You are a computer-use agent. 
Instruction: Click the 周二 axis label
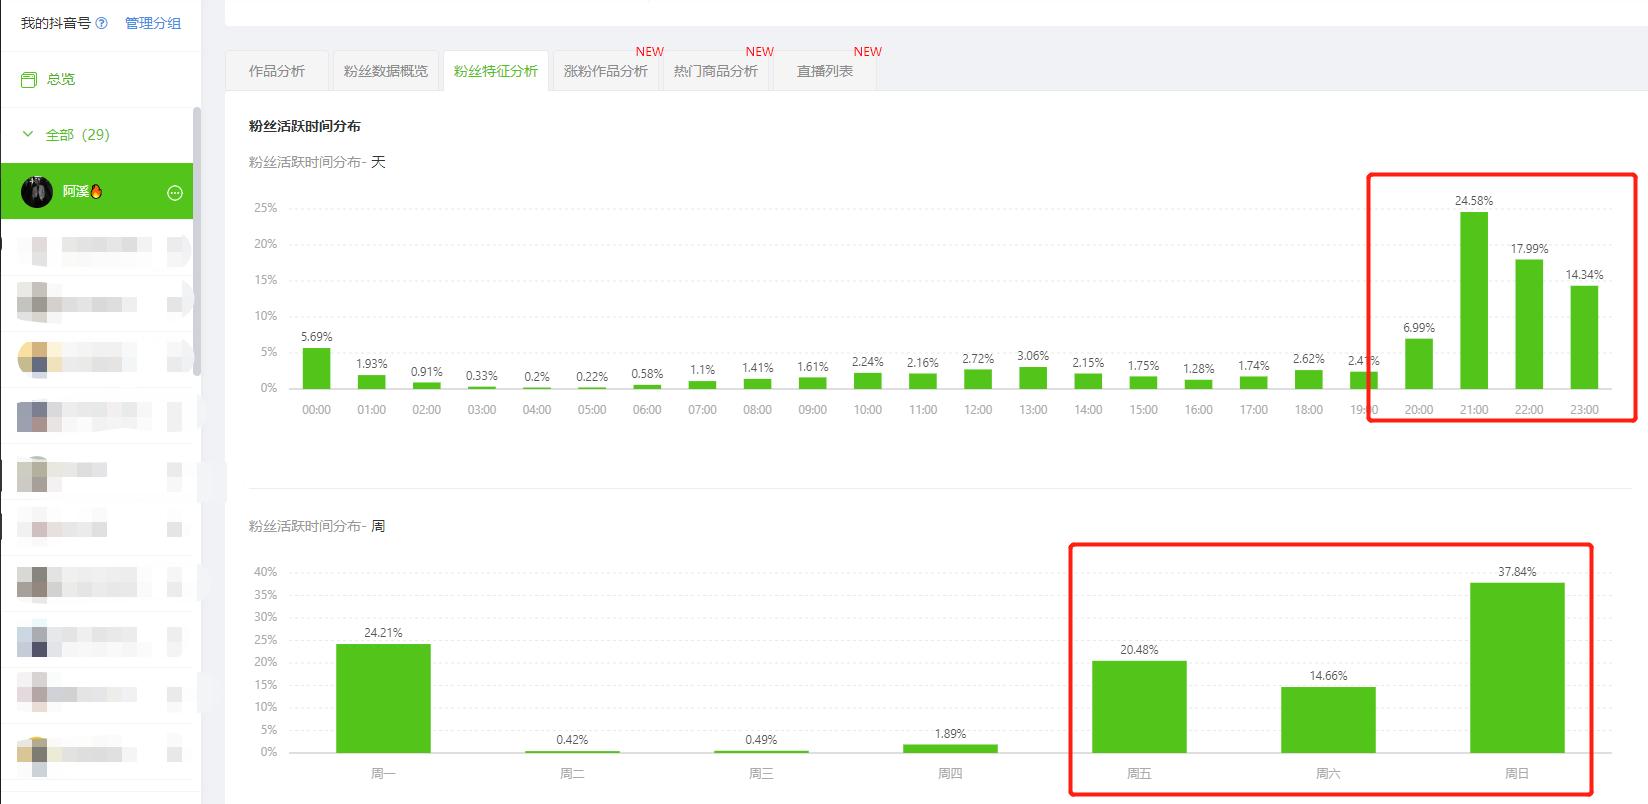point(572,774)
